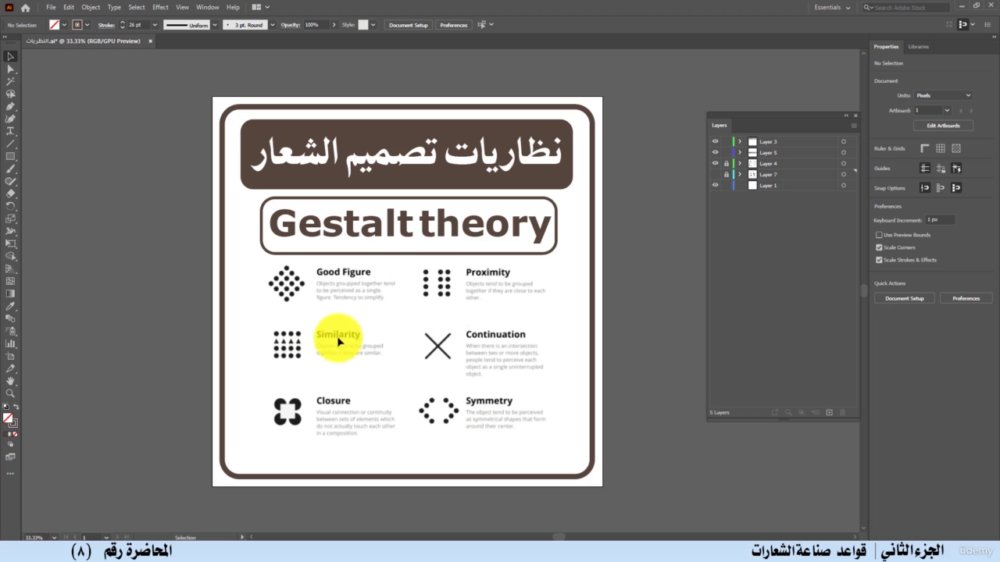Hide Layer 5 with eye icon
This screenshot has height=562, width=1000.
(x=715, y=152)
